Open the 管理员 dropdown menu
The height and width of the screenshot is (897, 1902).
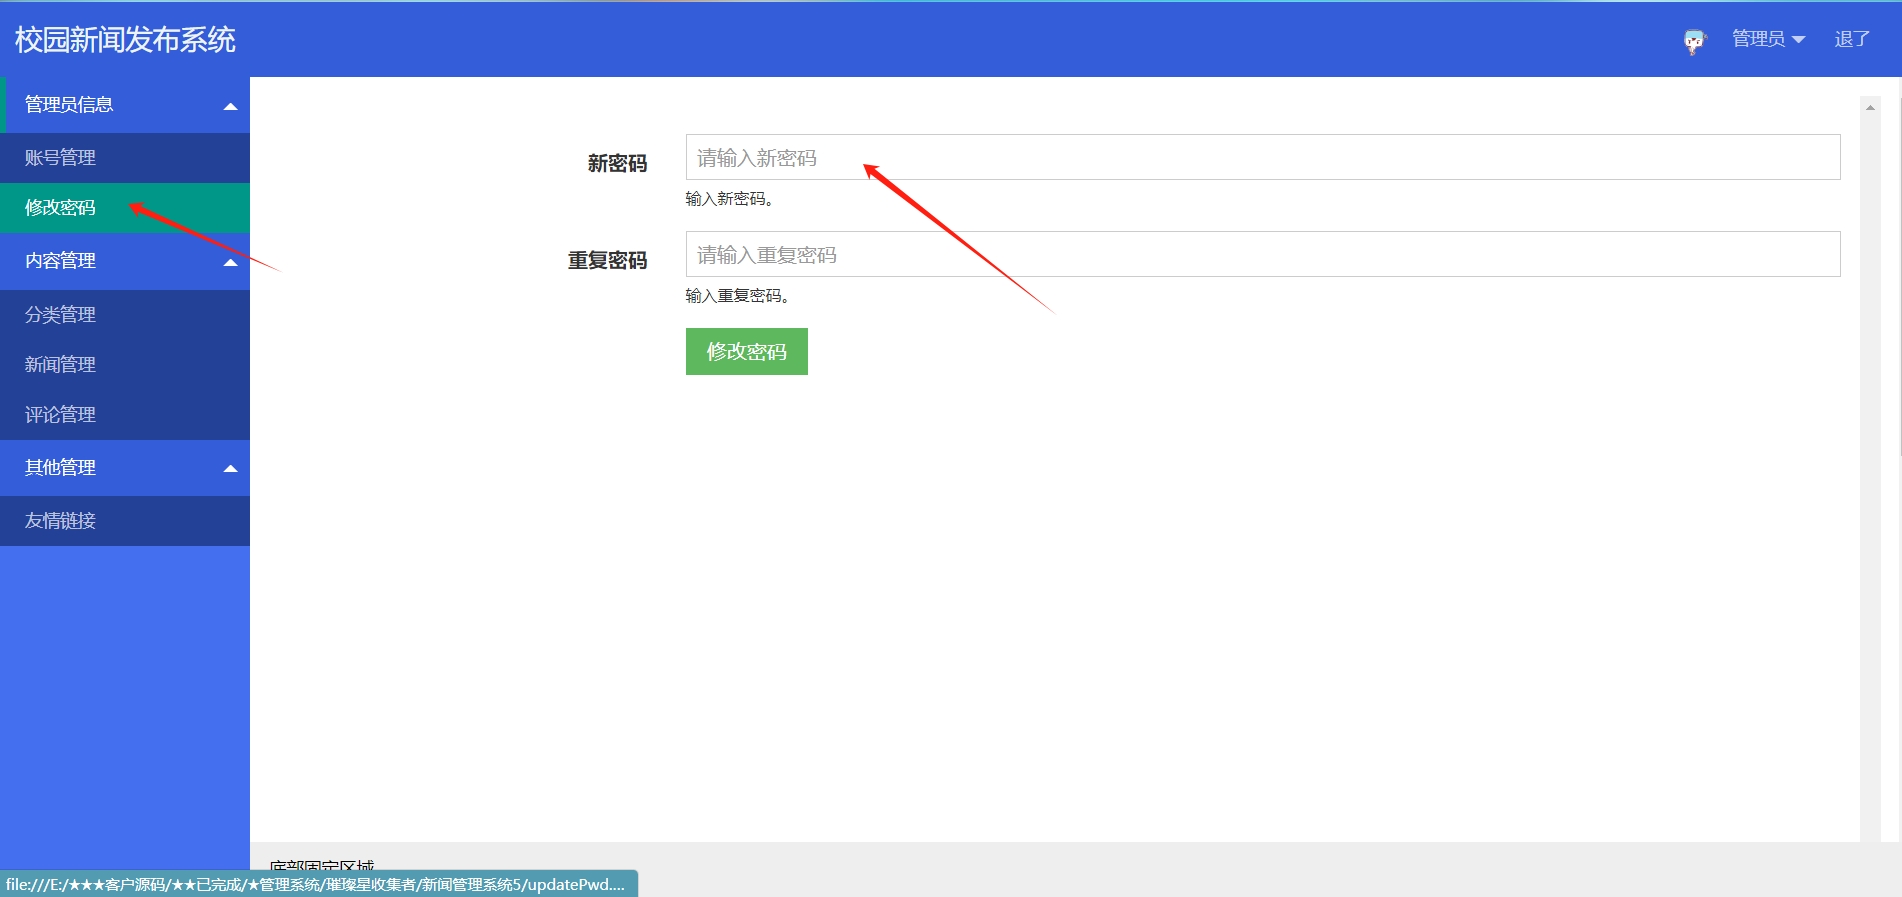[x=1768, y=39]
